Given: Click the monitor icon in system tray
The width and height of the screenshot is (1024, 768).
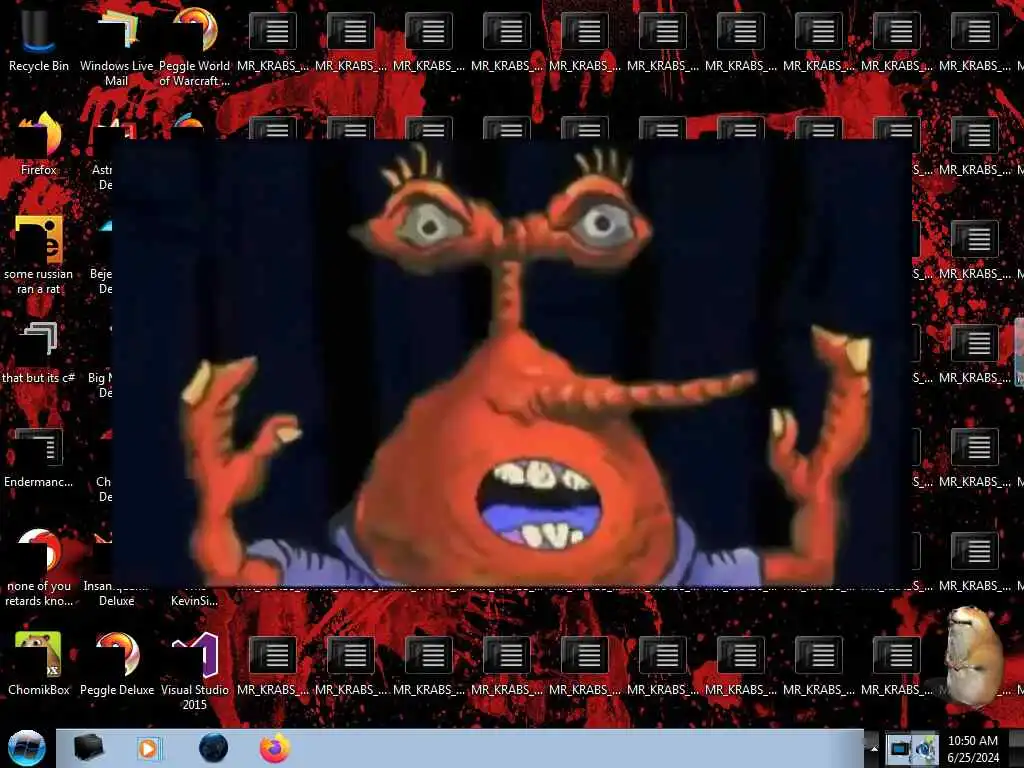Looking at the screenshot, I should [899, 748].
